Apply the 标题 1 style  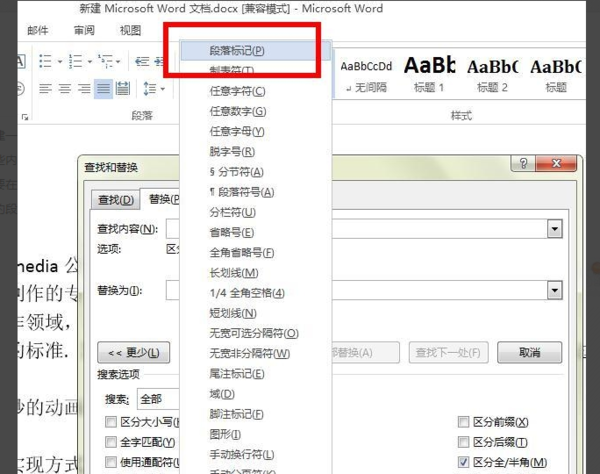pos(429,76)
